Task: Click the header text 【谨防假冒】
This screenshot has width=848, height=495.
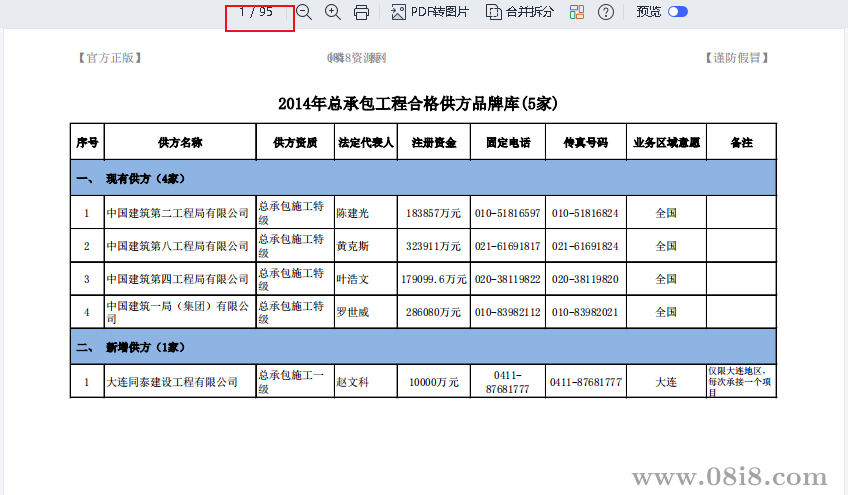Action: click(737, 58)
